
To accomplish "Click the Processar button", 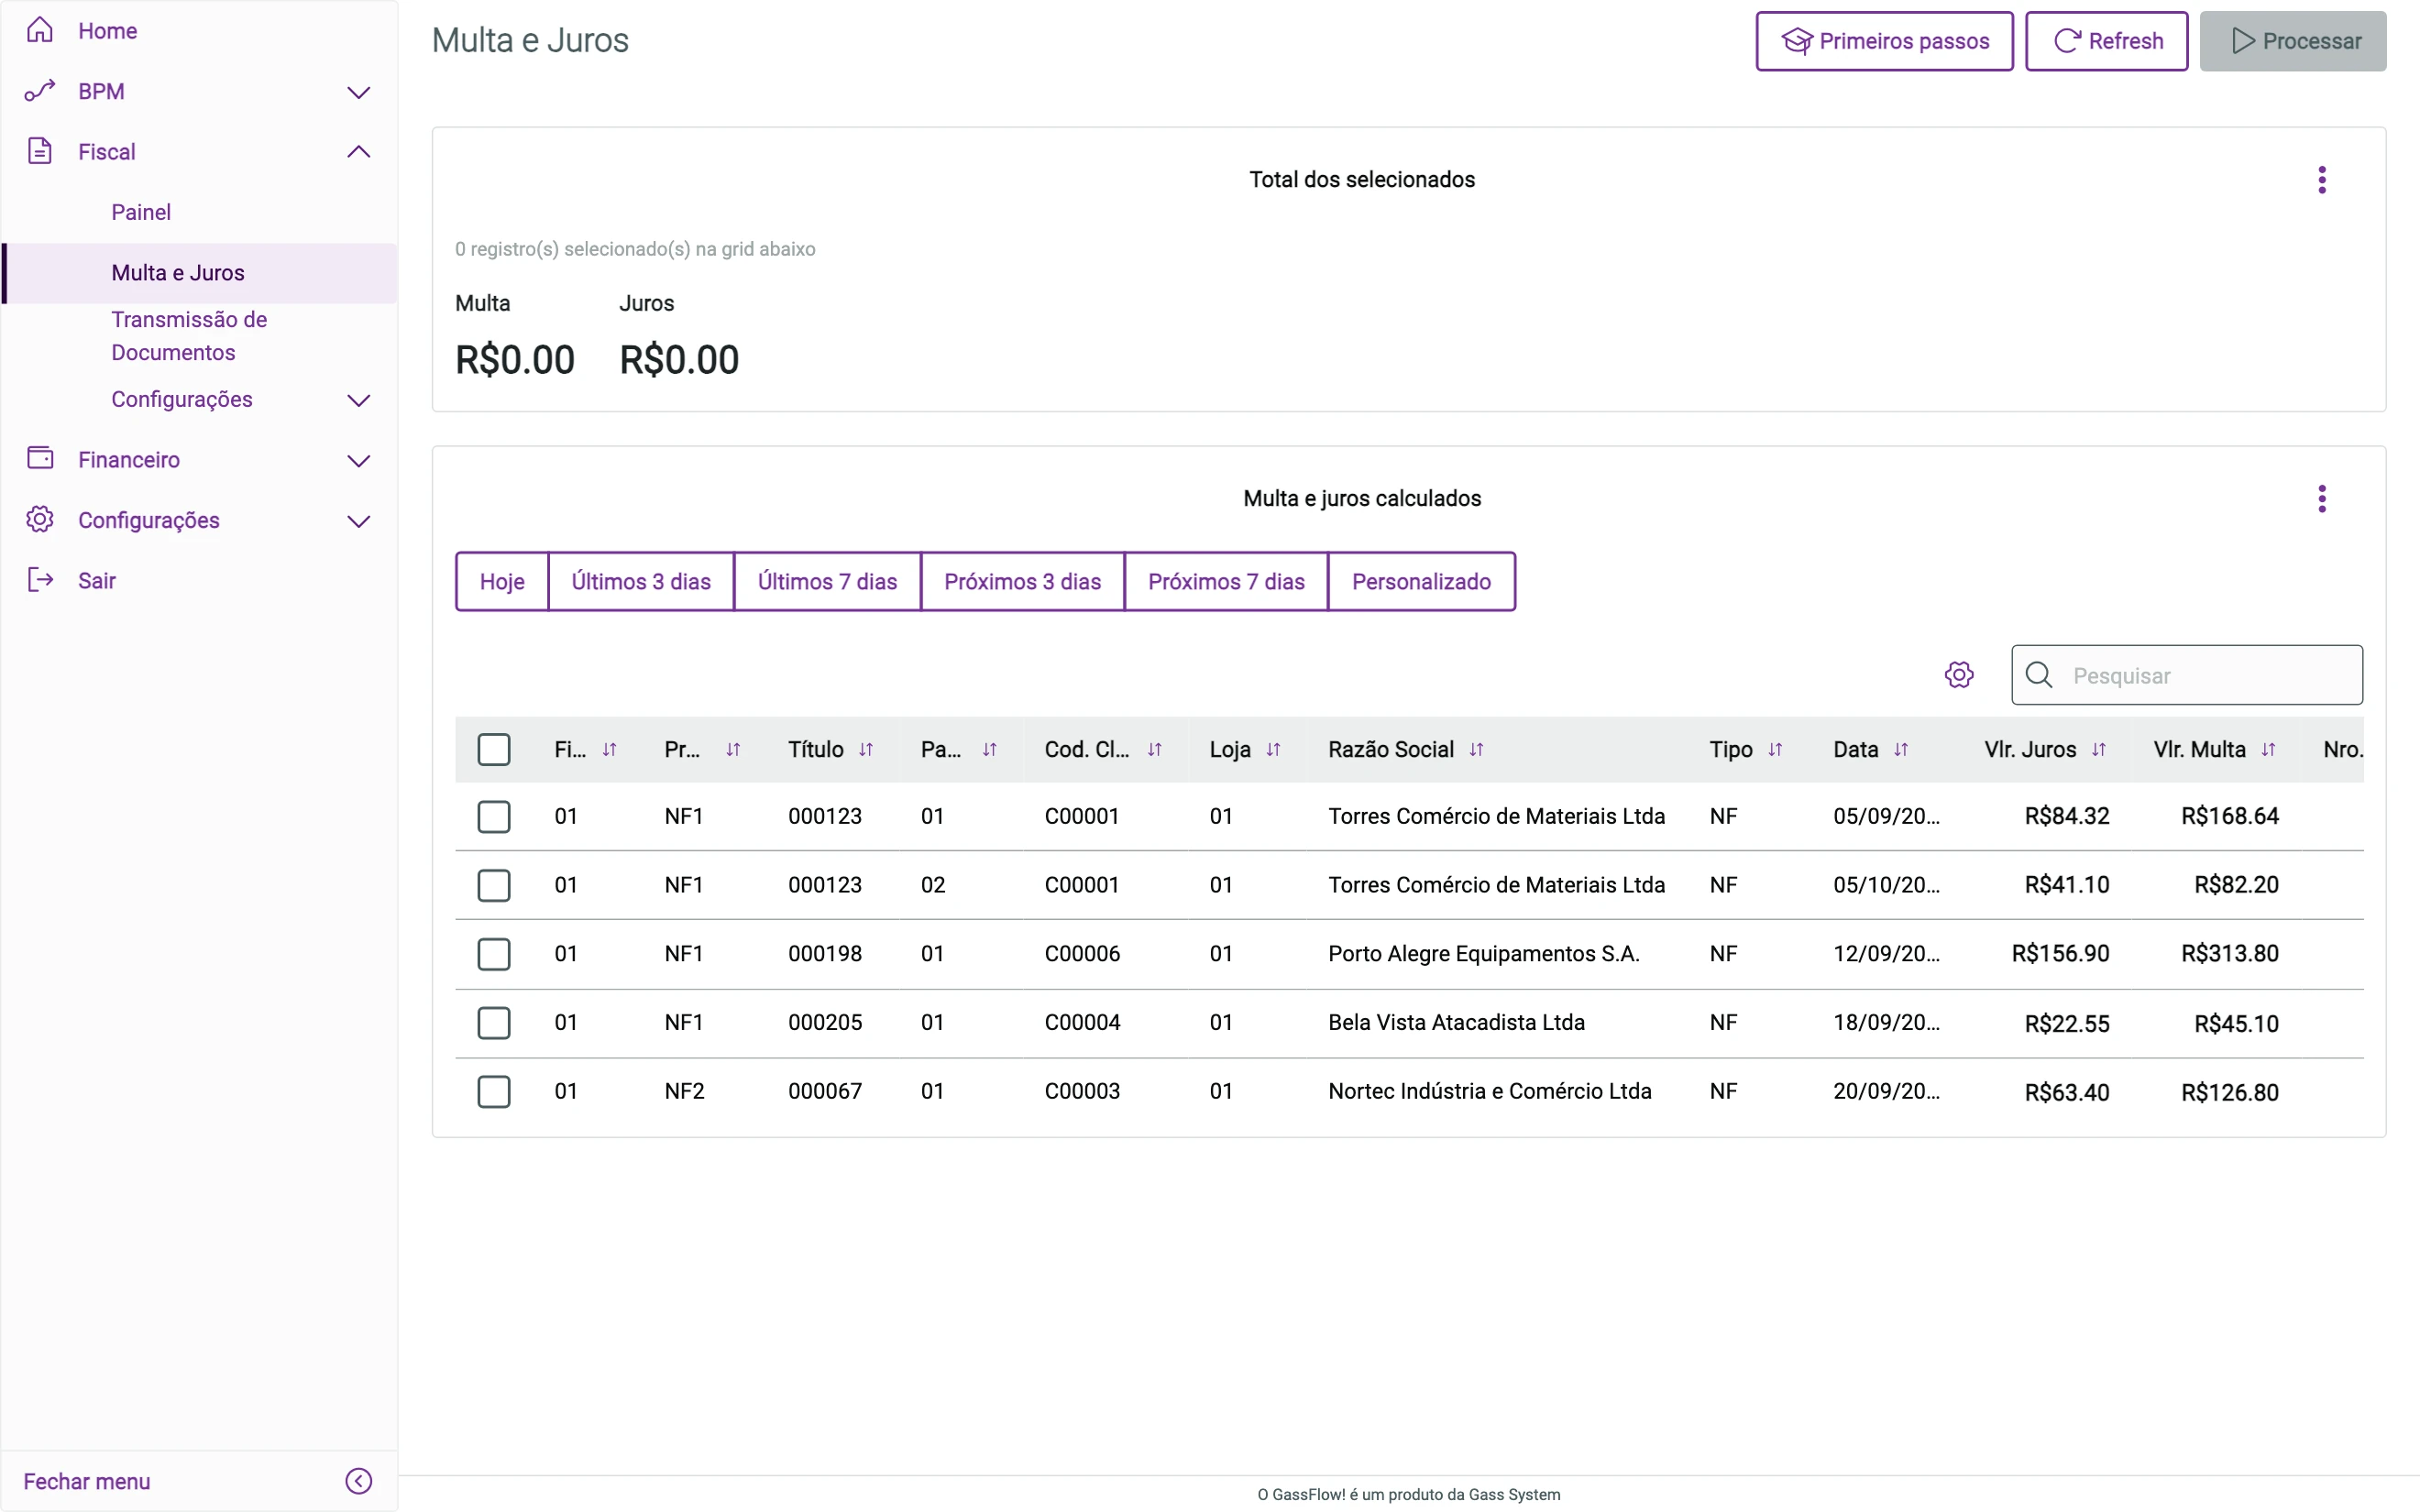I will [x=2293, y=41].
